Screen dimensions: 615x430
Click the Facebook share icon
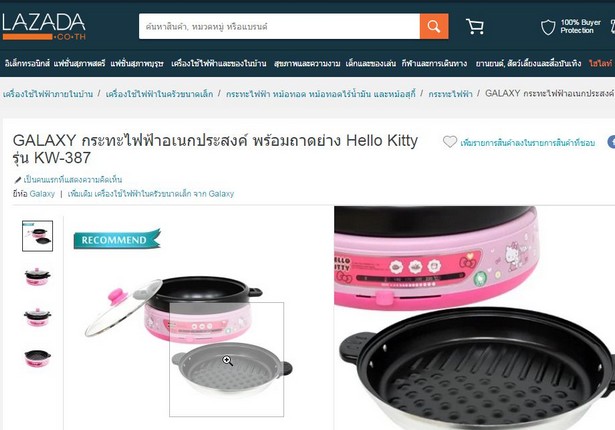pos(611,142)
